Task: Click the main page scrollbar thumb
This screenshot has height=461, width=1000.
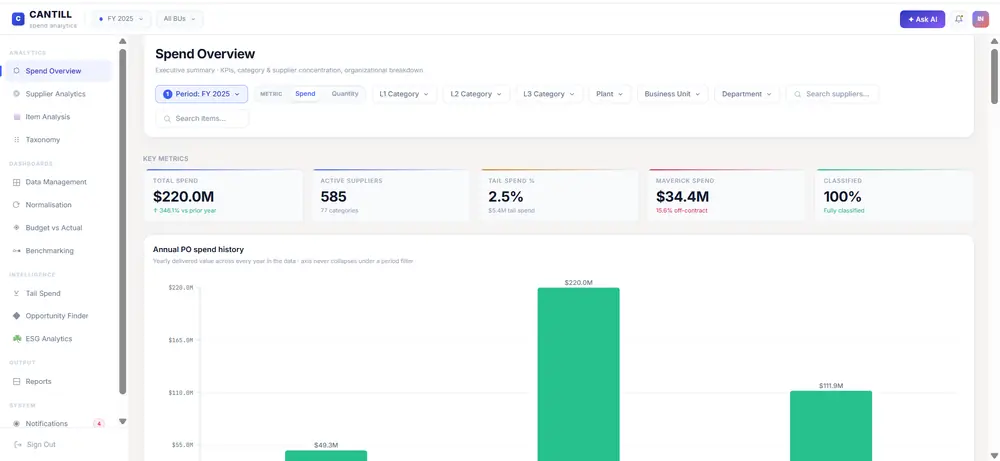Action: coord(994,76)
